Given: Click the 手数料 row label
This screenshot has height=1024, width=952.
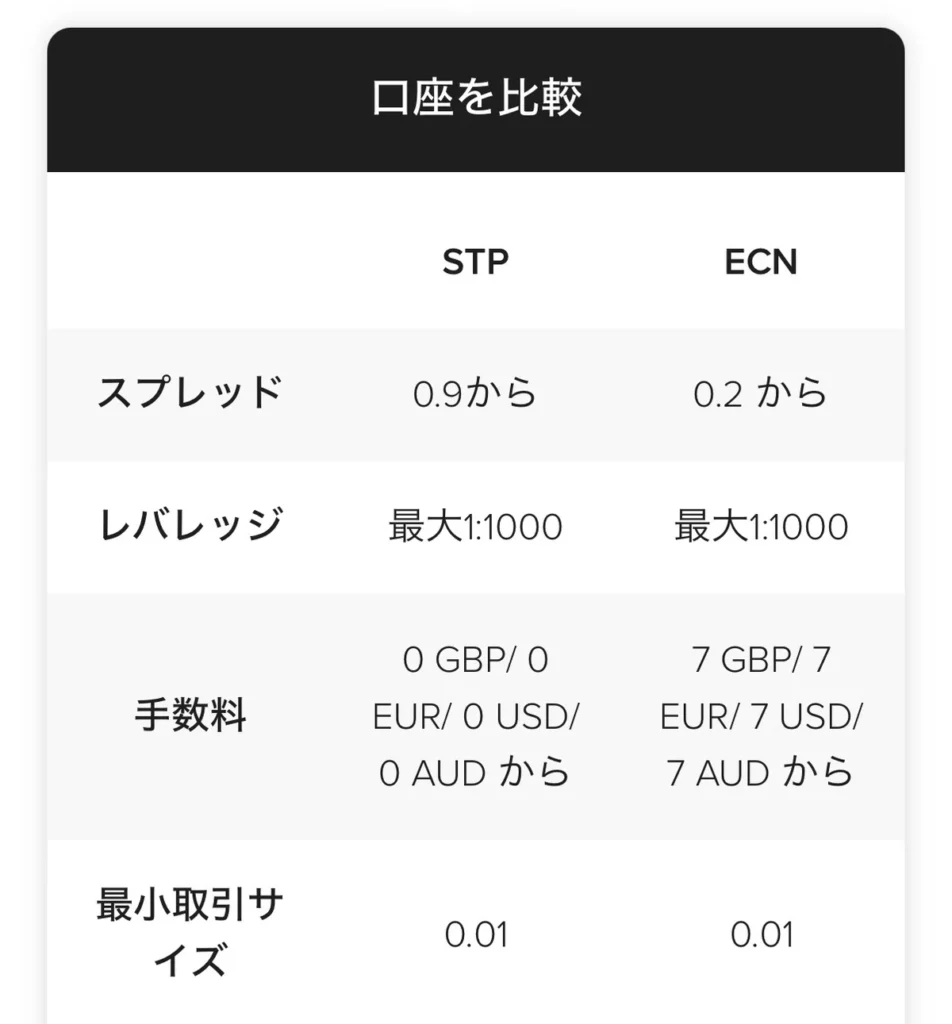Looking at the screenshot, I should point(190,716).
